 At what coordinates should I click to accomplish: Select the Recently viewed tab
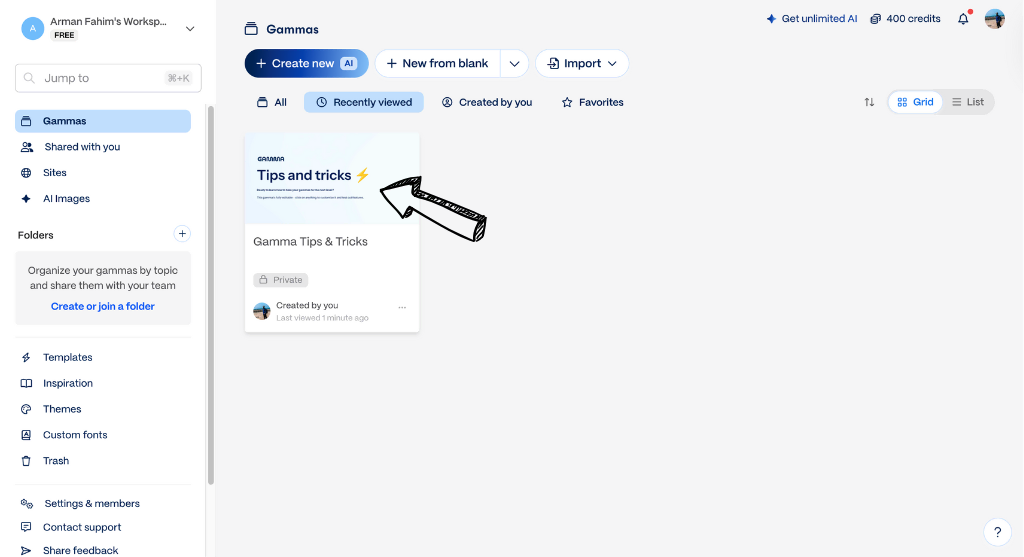coord(364,103)
